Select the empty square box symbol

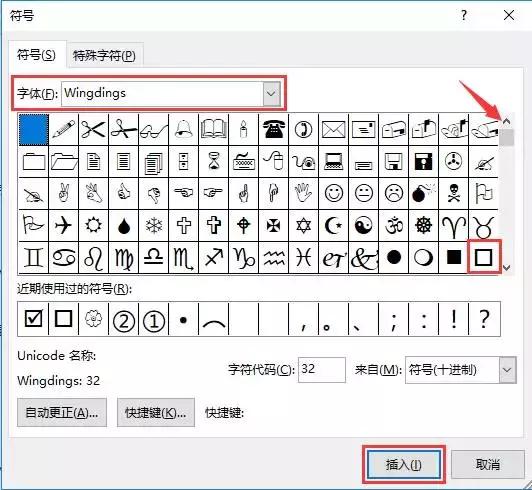[483, 258]
